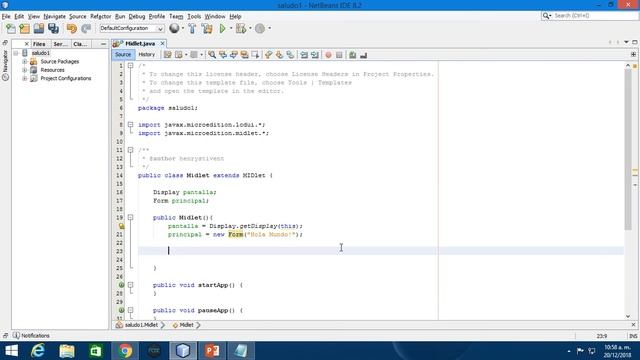Screen dimensions: 640x360
Task: Click the Redo arrow icon
Action: click(x=86, y=29)
